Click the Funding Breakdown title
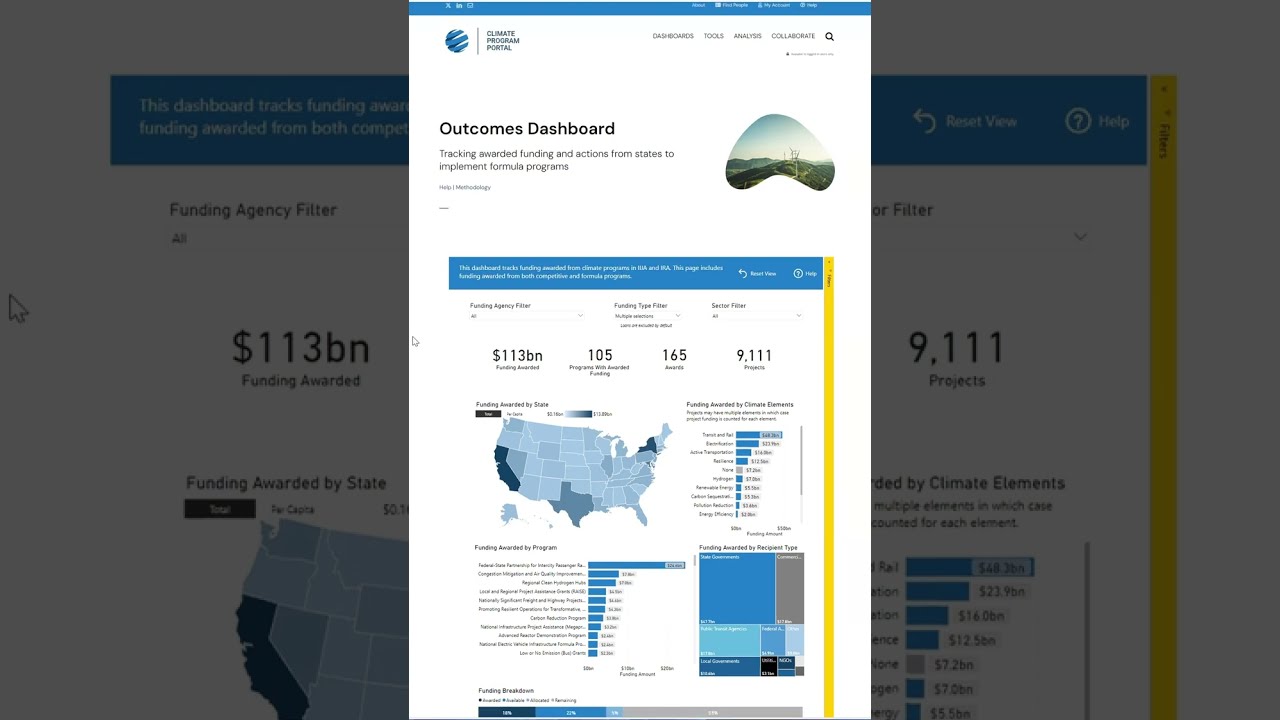 506,691
